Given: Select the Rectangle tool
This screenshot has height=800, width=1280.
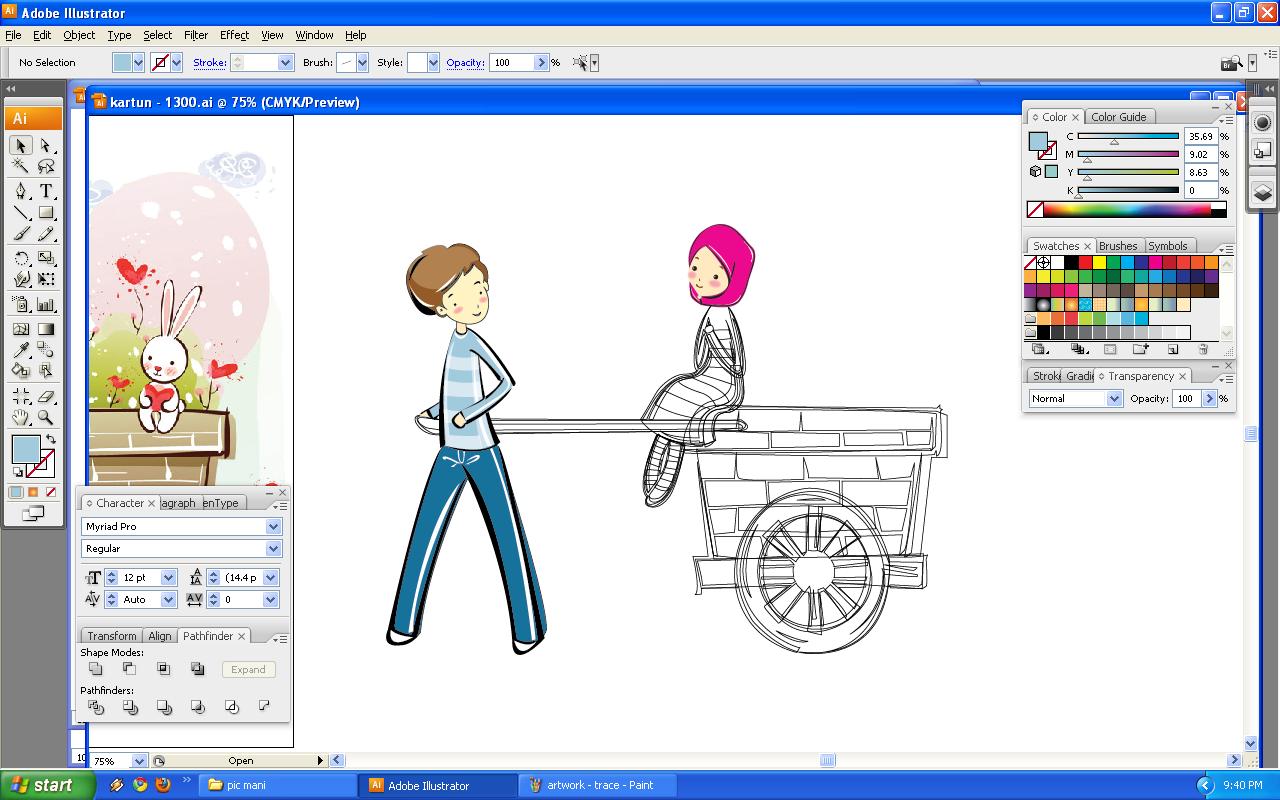Looking at the screenshot, I should pos(46,212).
